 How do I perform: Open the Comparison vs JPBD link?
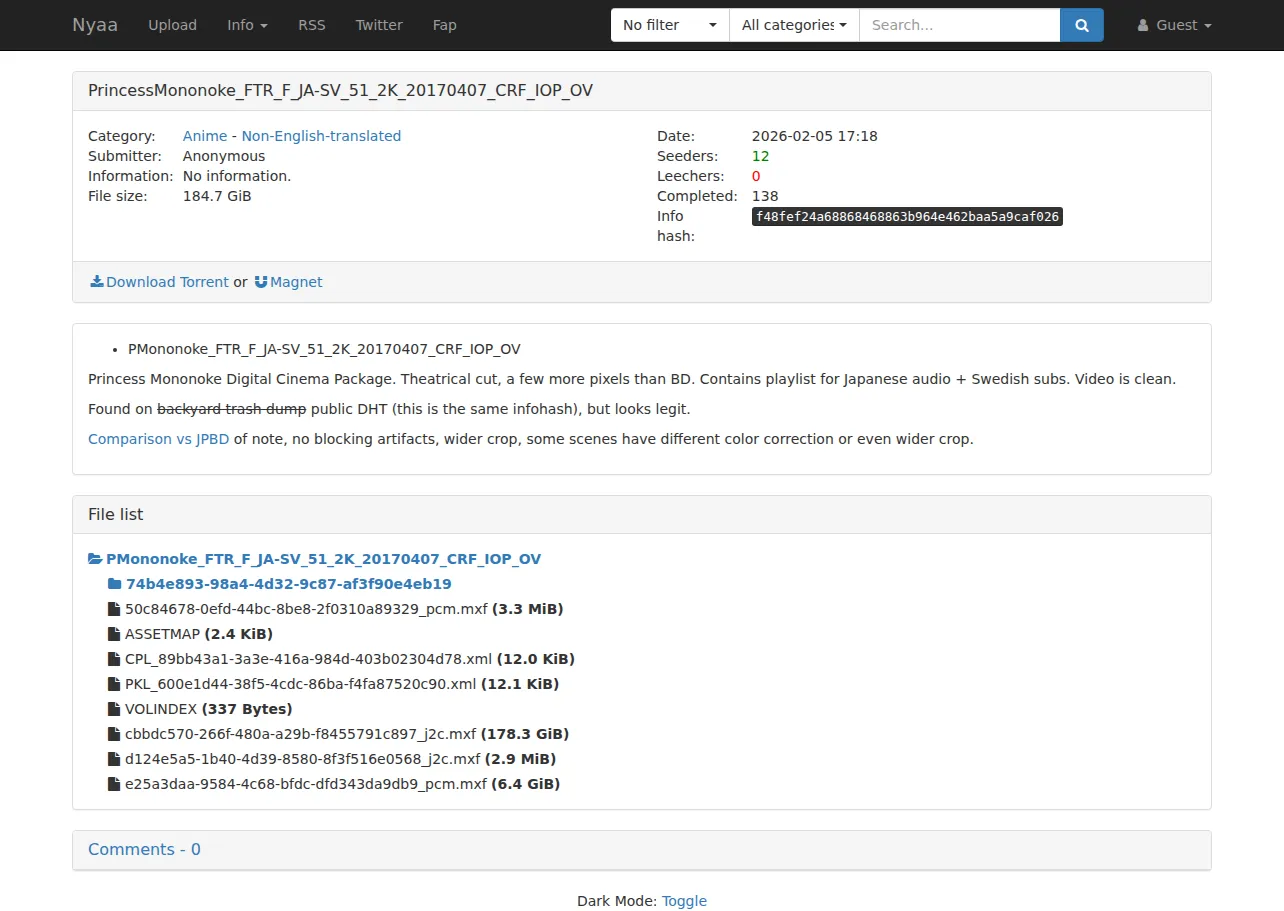(x=159, y=439)
